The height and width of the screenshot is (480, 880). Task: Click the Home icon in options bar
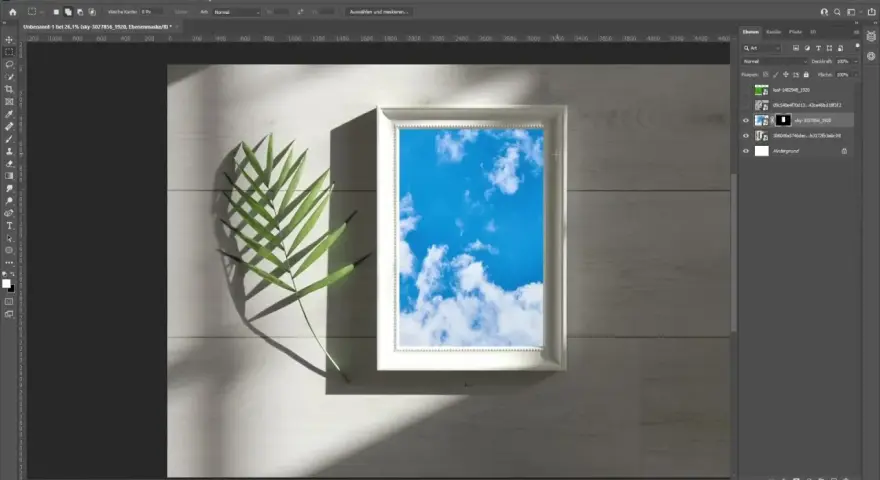(12, 12)
